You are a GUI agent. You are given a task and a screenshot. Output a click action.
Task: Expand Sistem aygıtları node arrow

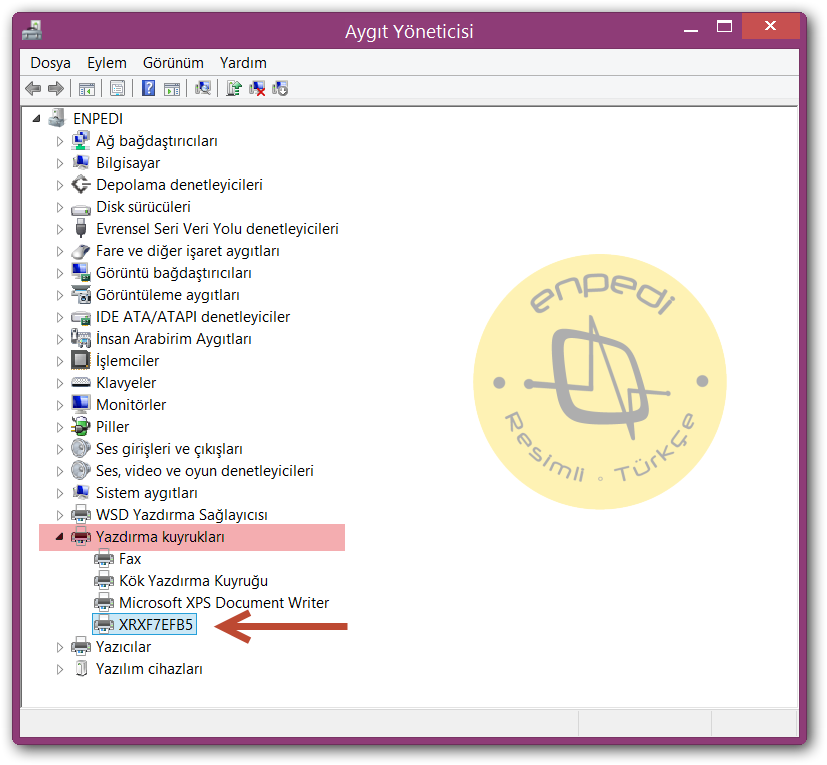coord(60,493)
